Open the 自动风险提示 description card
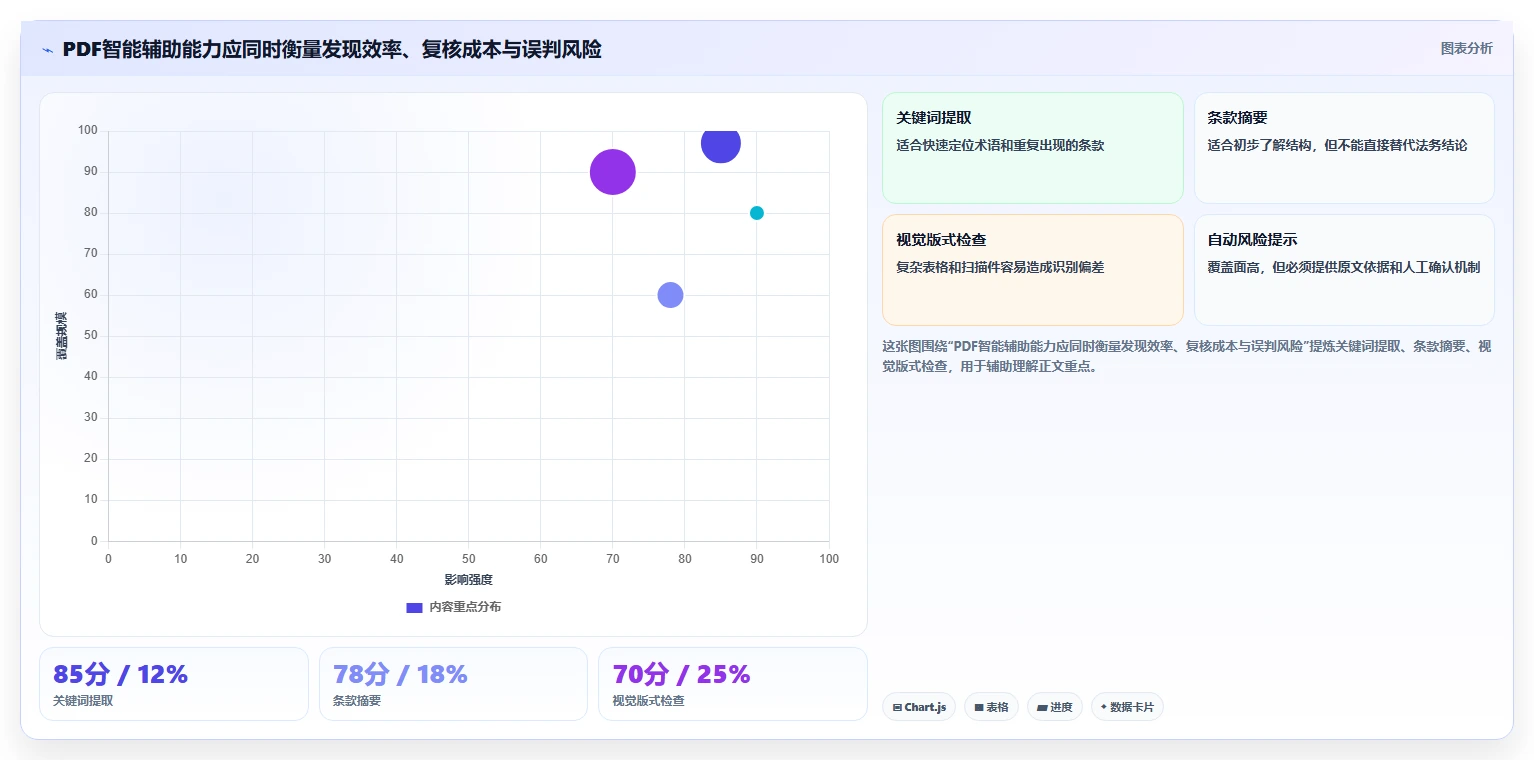The image size is (1534, 760). [x=1344, y=270]
